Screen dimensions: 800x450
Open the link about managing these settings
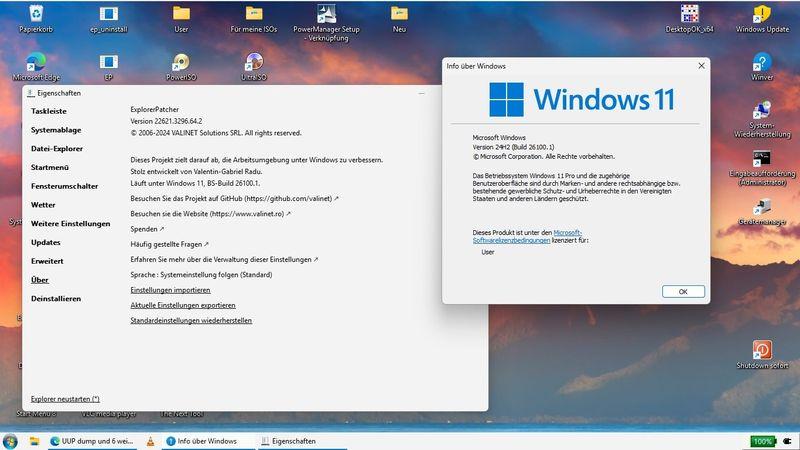[224, 260]
